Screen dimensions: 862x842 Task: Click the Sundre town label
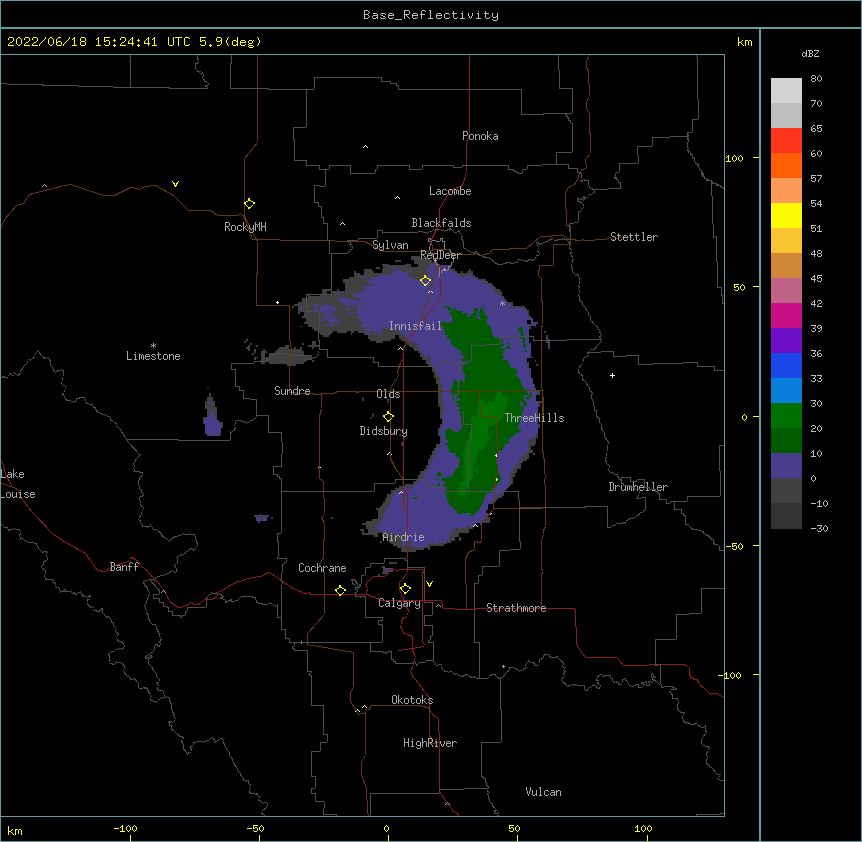point(292,391)
